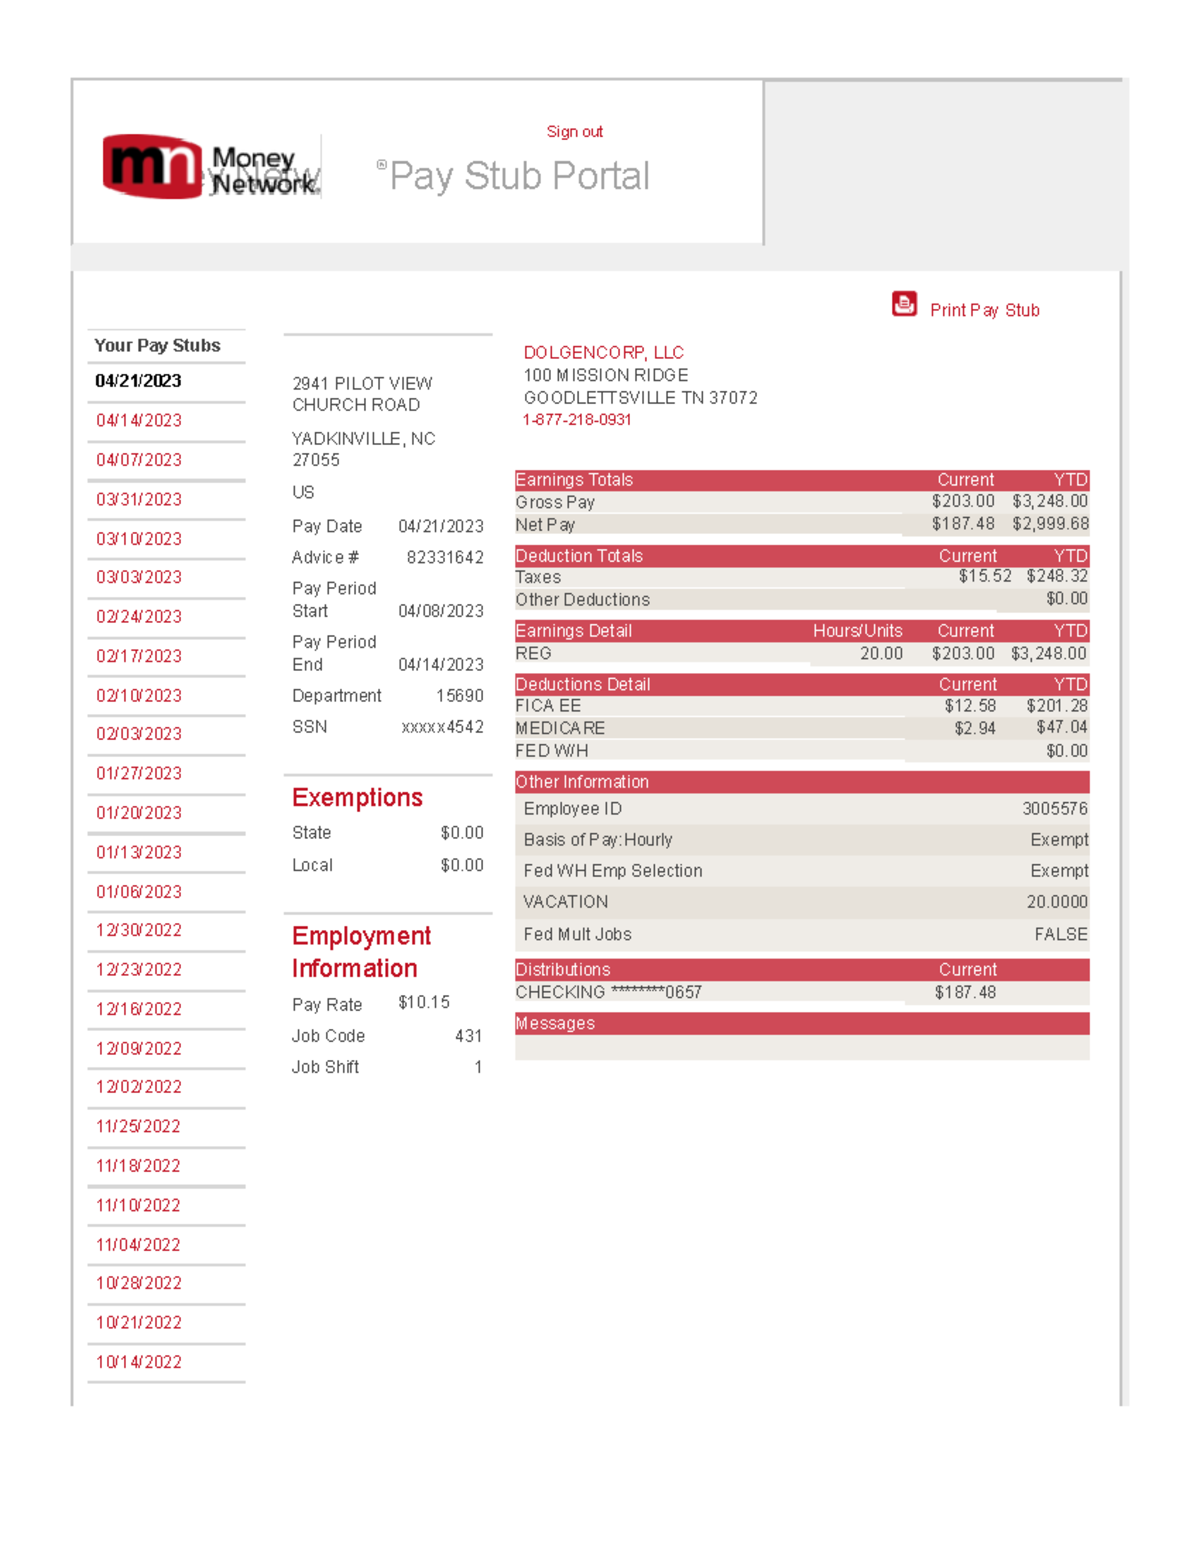Open the Print Pay Stub link
The height and width of the screenshot is (1553, 1200).
[x=984, y=310]
